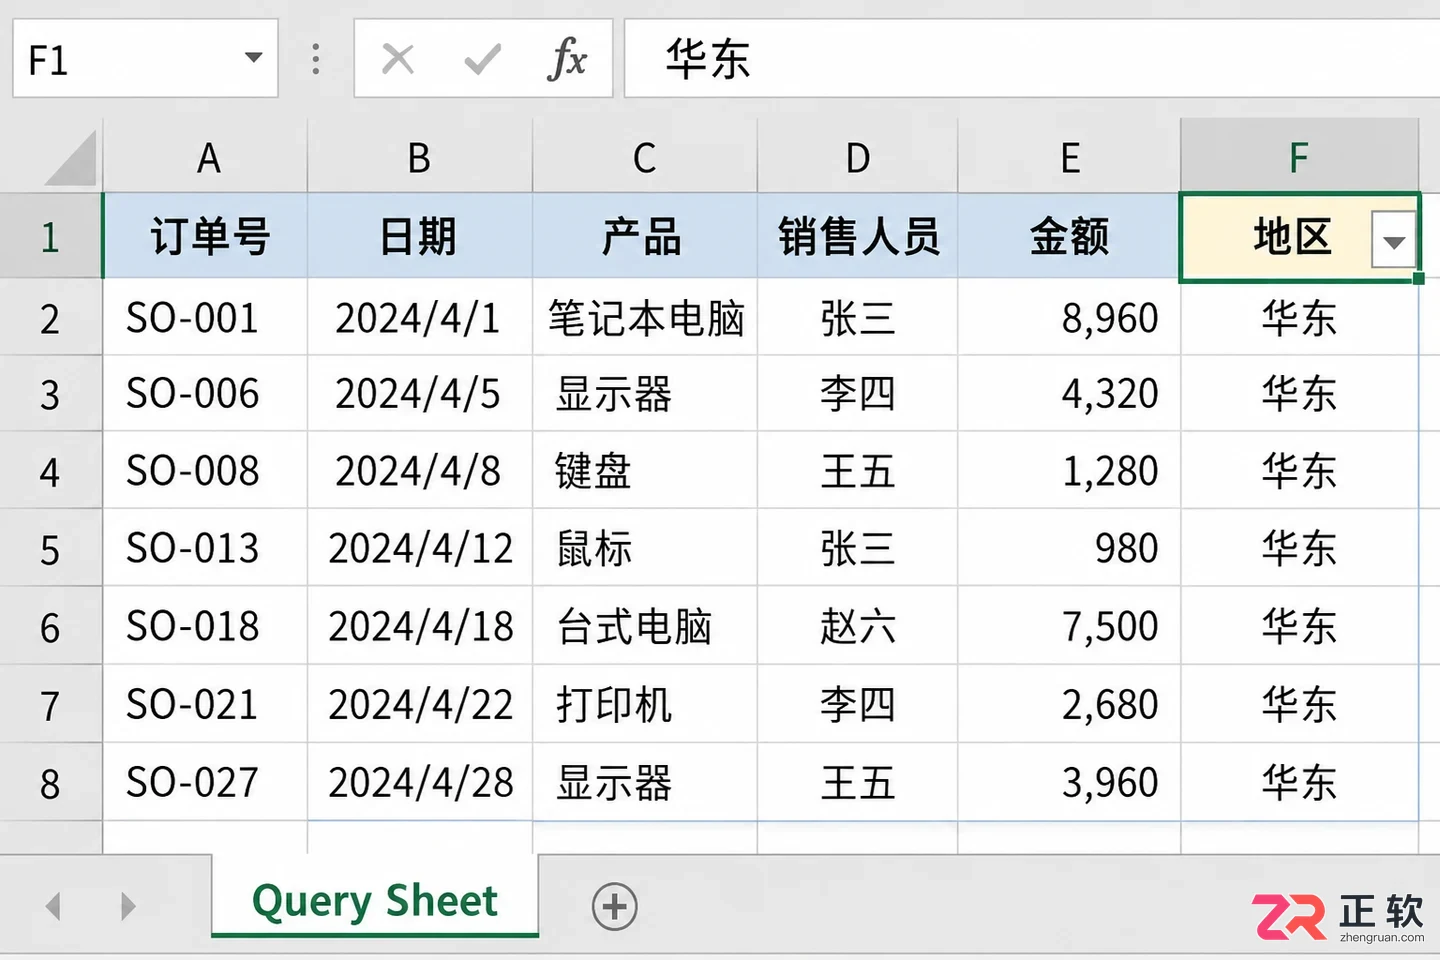
Task: Click the formula bar input showing 华东
Action: click(x=1032, y=59)
